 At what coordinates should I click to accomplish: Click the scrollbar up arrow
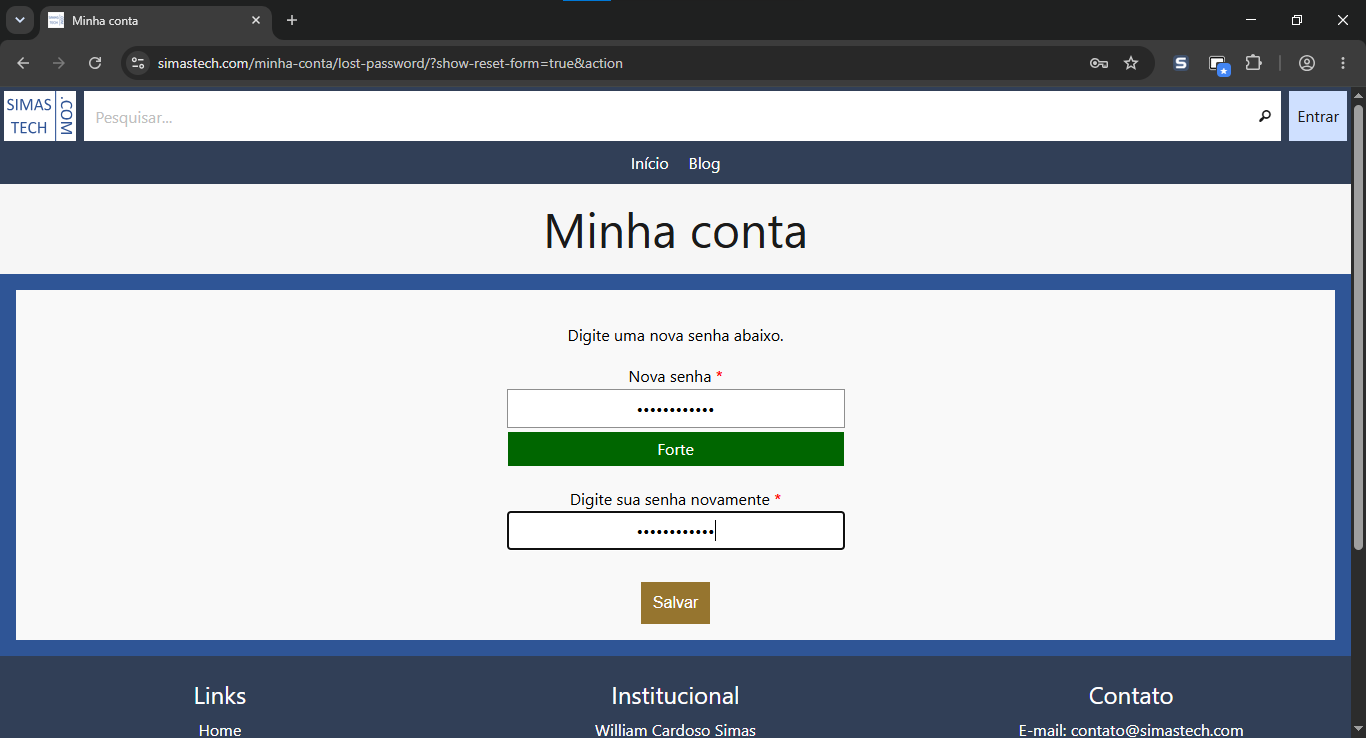click(x=1358, y=97)
